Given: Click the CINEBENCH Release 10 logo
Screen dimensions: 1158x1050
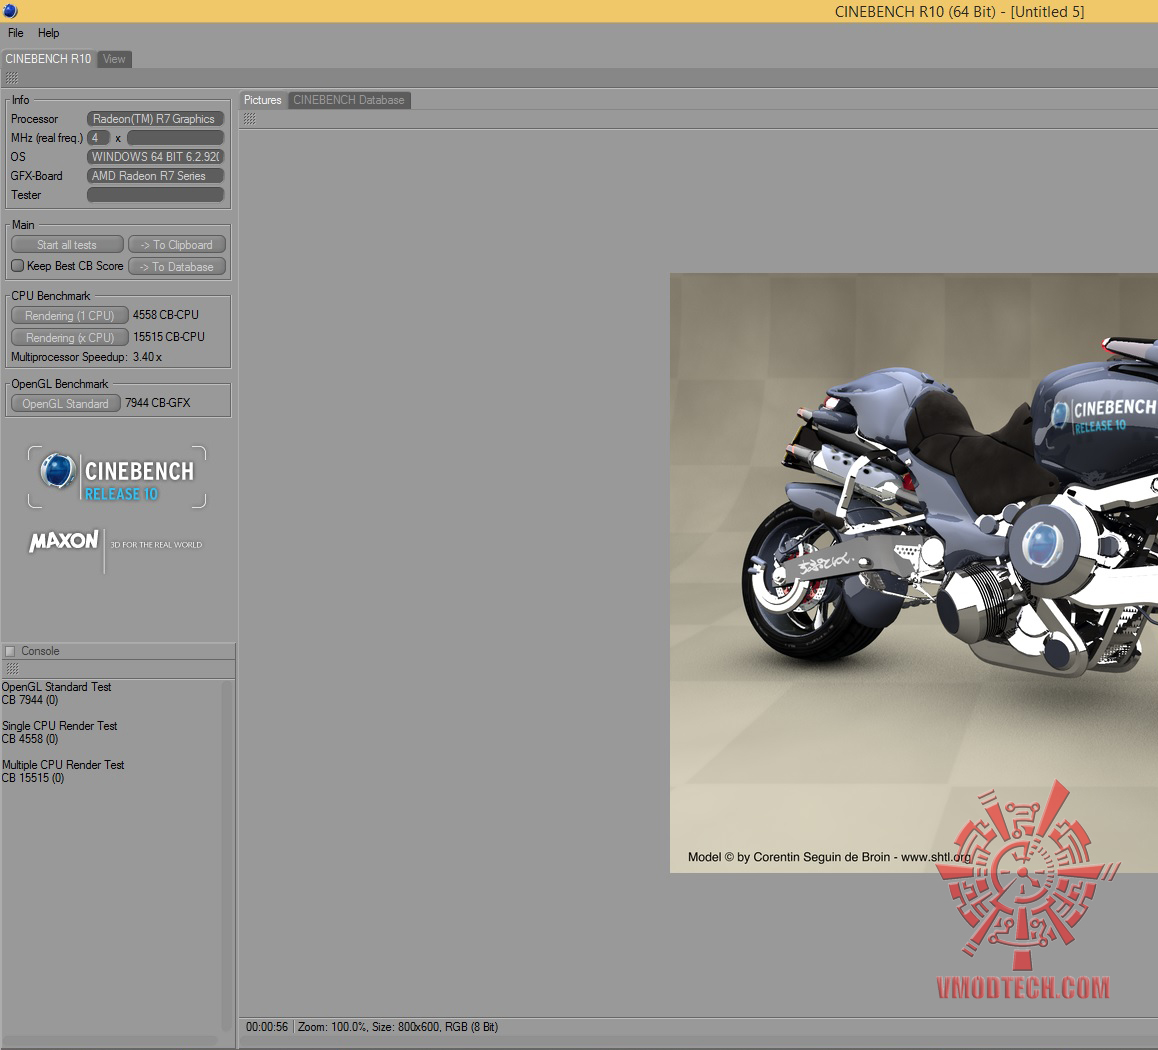Looking at the screenshot, I should coord(117,477).
